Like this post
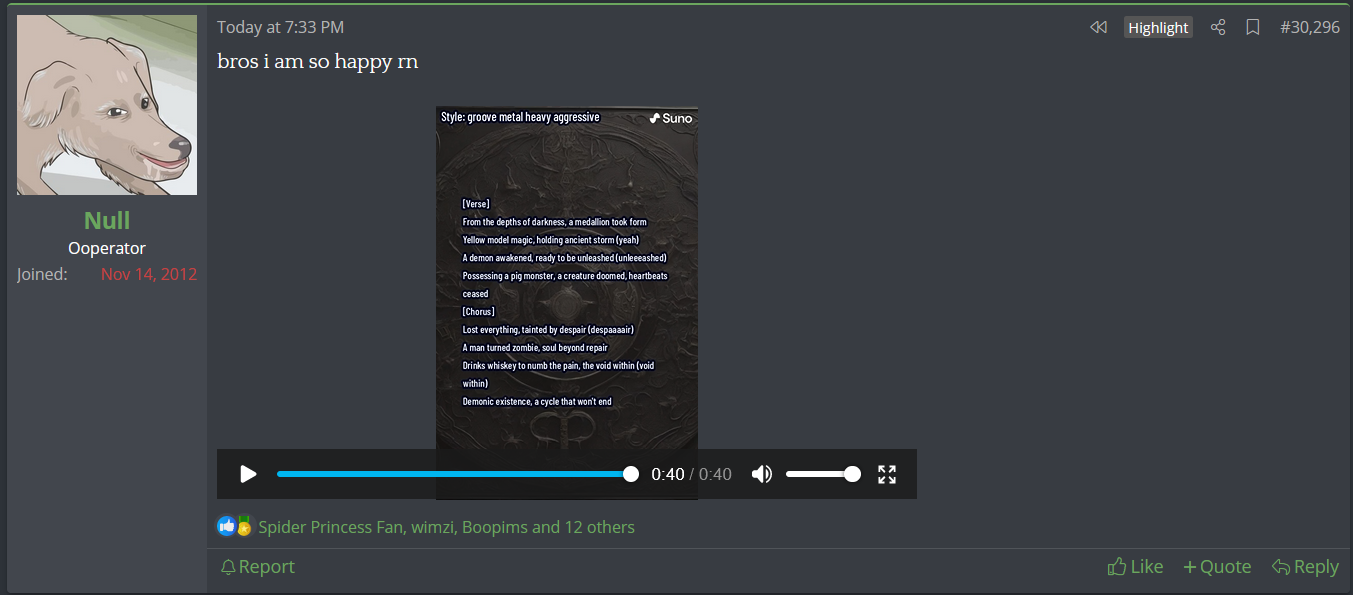 coord(1135,567)
